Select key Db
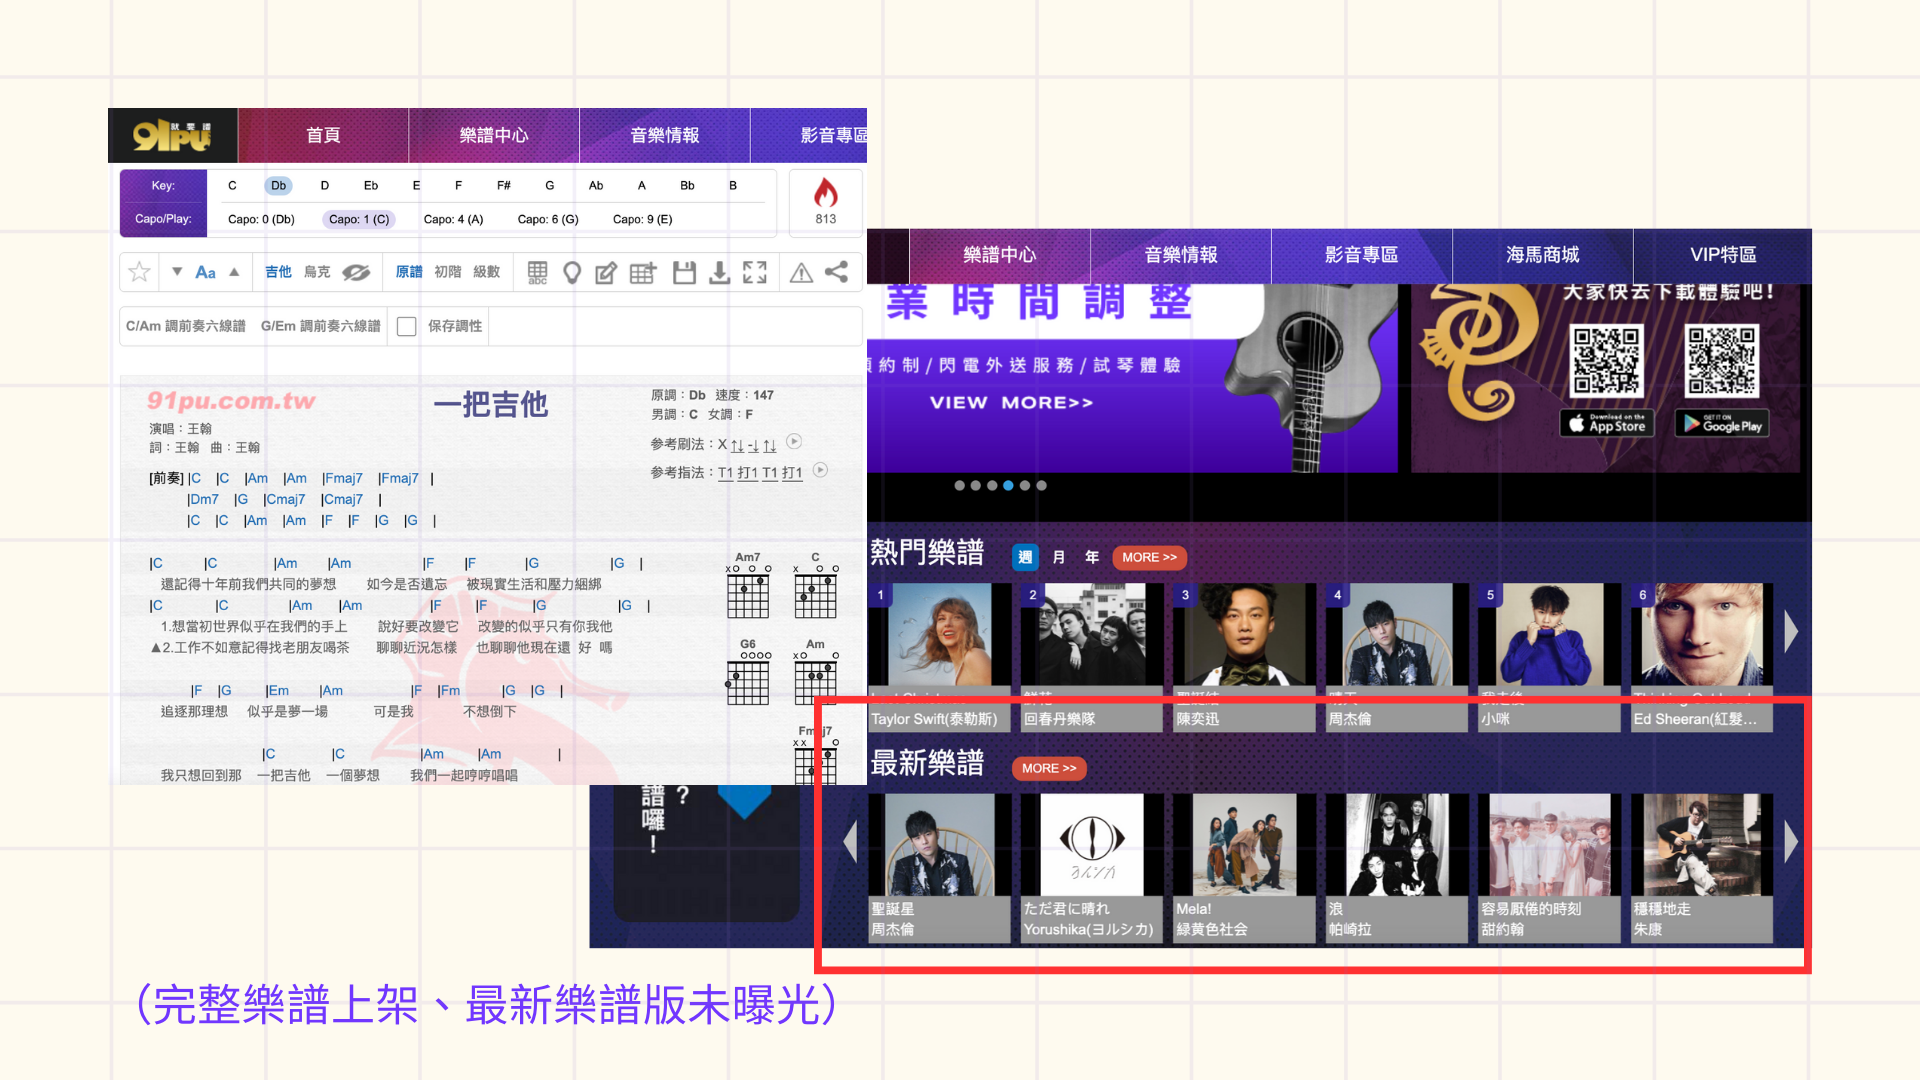 [278, 185]
